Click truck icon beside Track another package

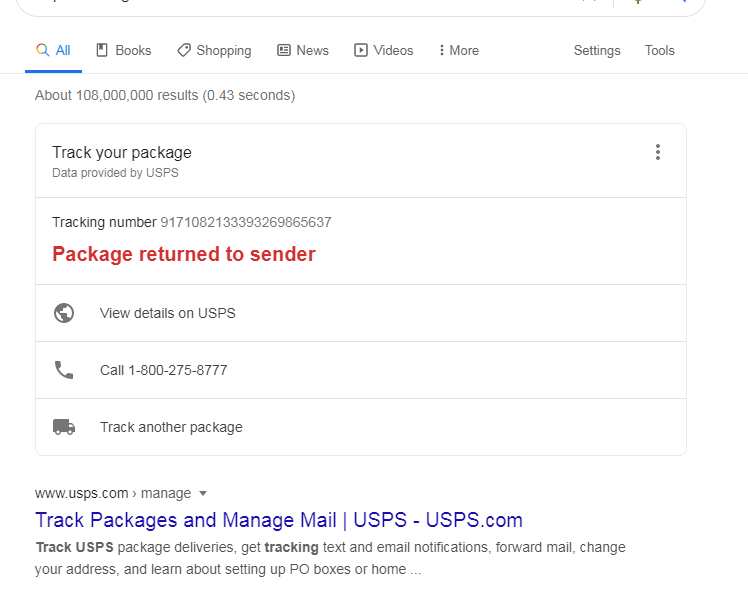(x=64, y=427)
